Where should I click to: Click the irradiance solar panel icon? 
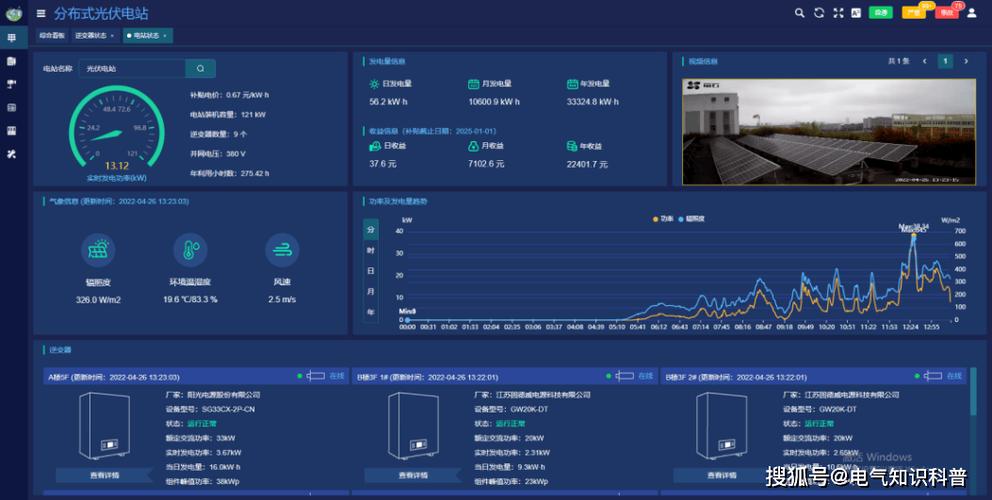coord(98,250)
